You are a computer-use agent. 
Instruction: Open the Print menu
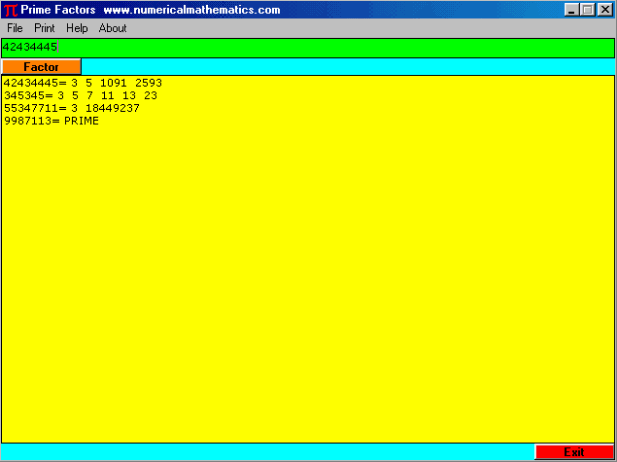point(44,28)
